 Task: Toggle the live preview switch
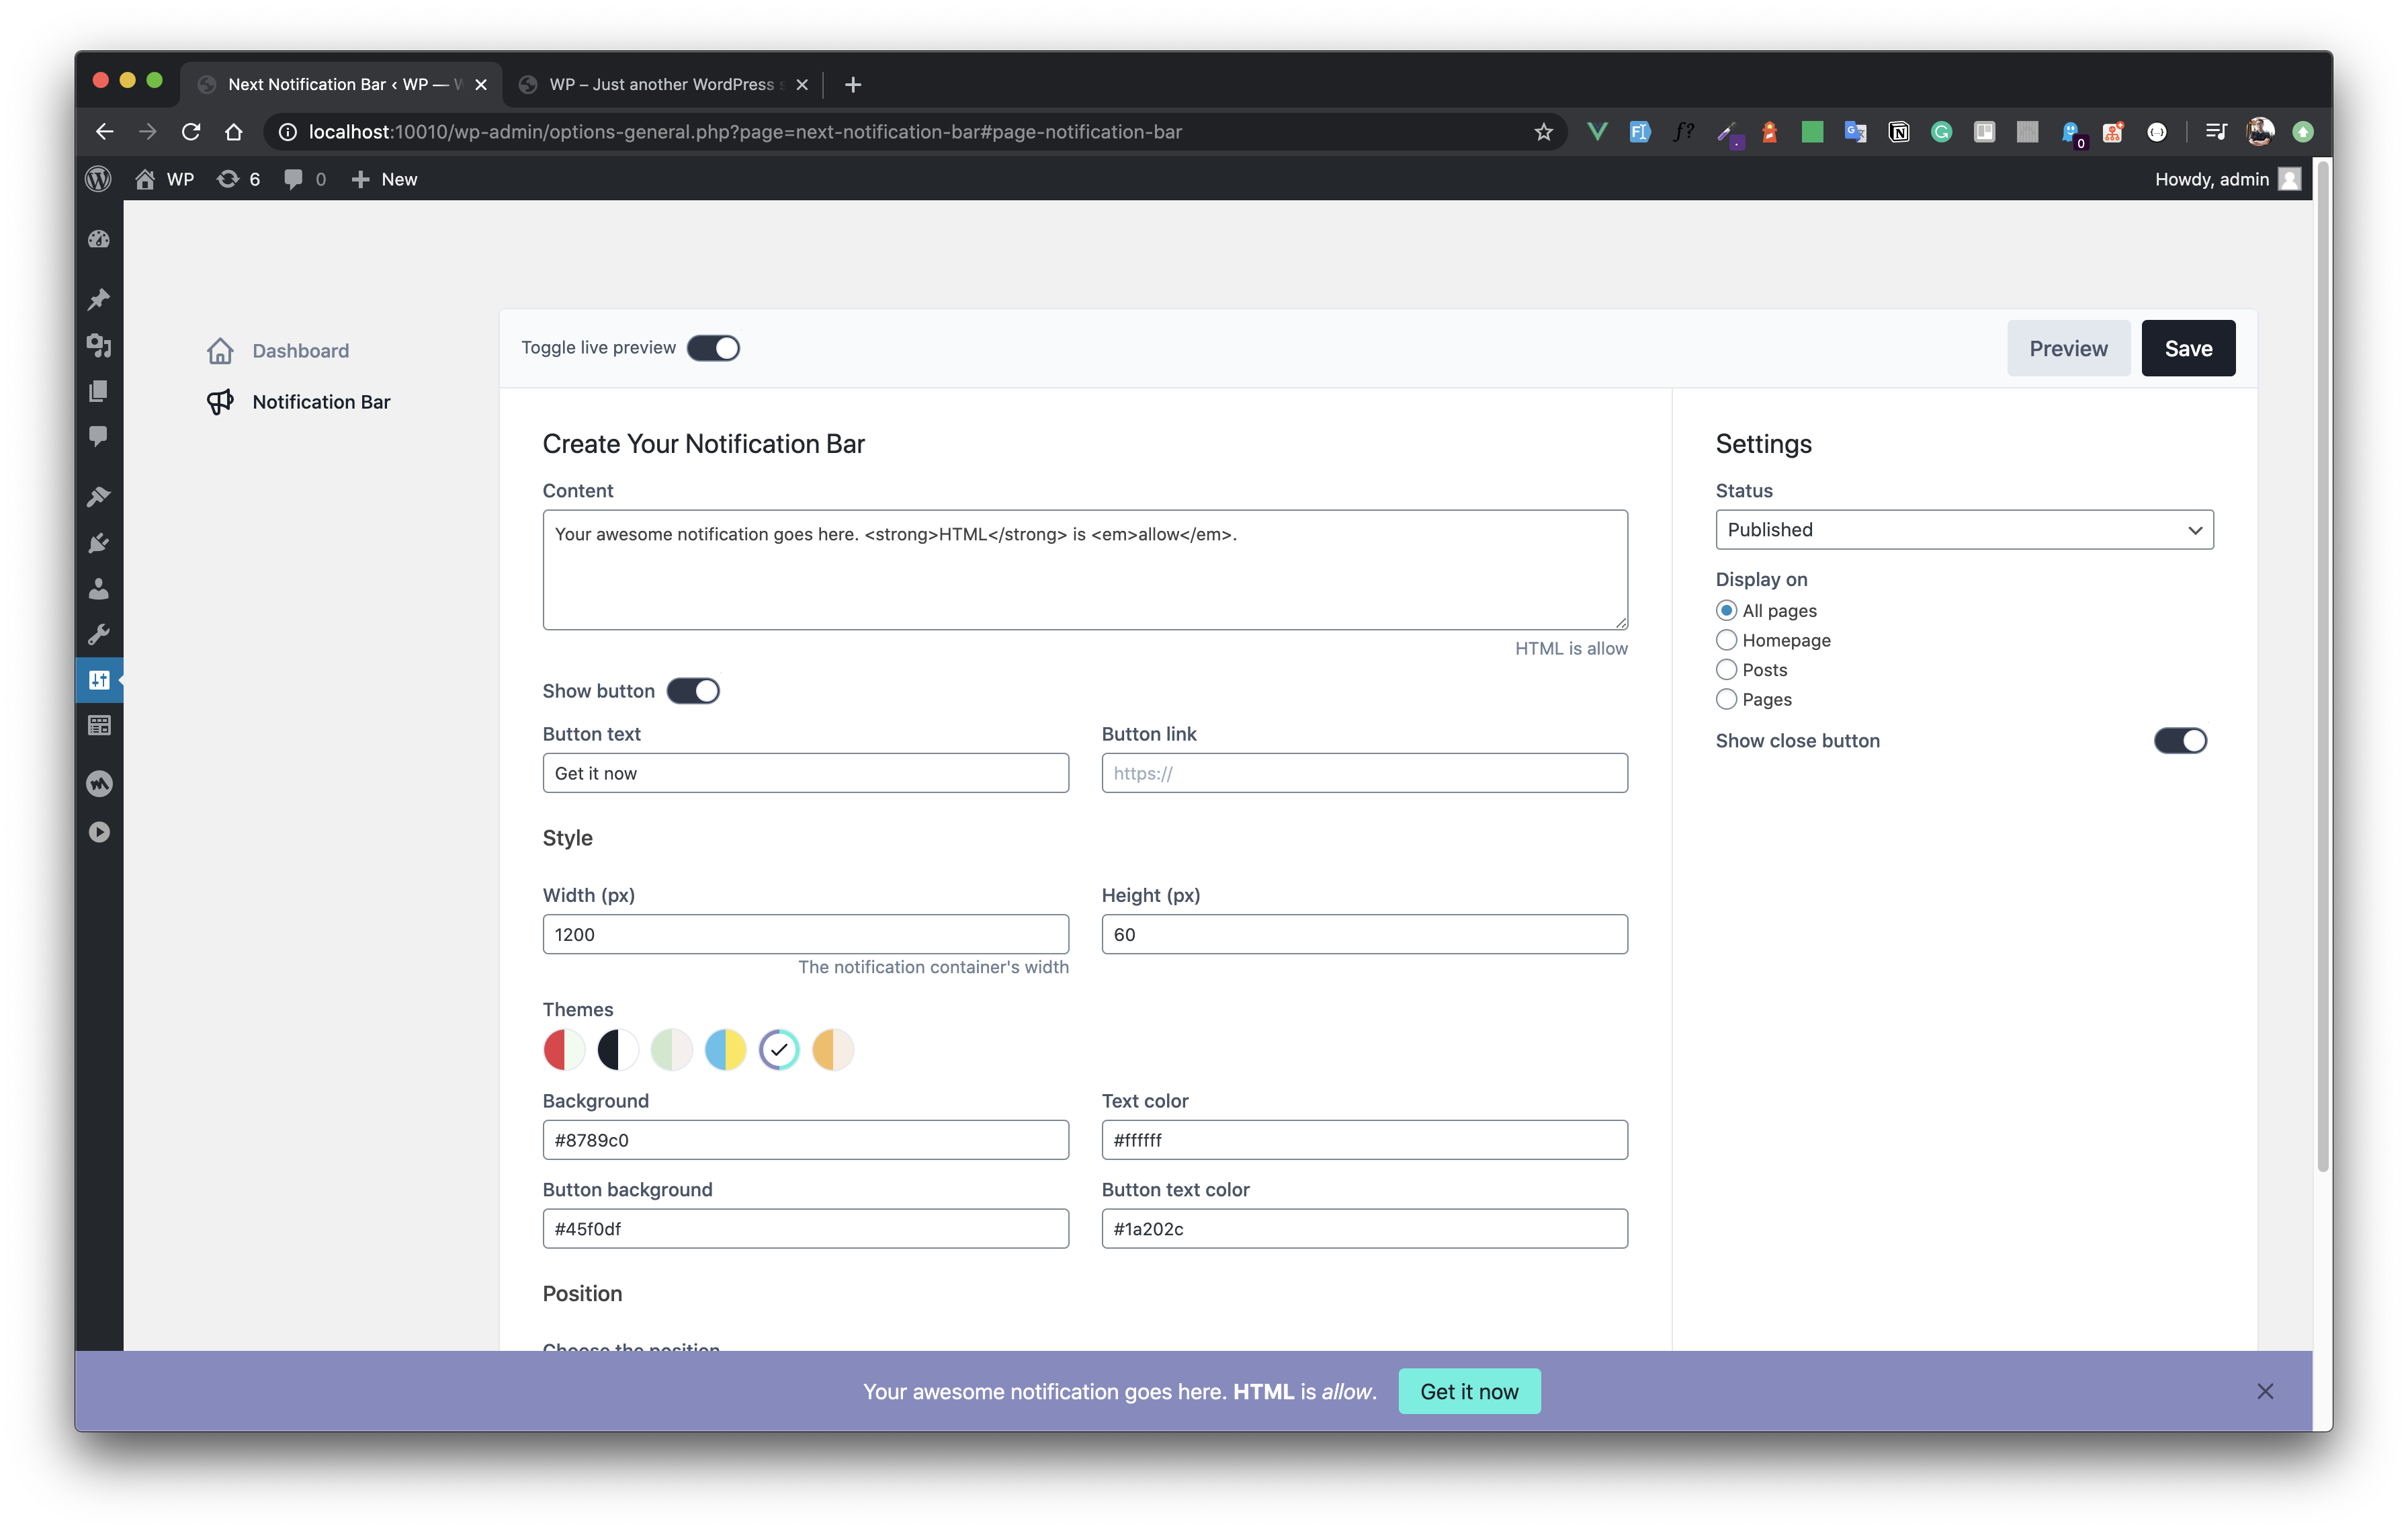[x=713, y=348]
